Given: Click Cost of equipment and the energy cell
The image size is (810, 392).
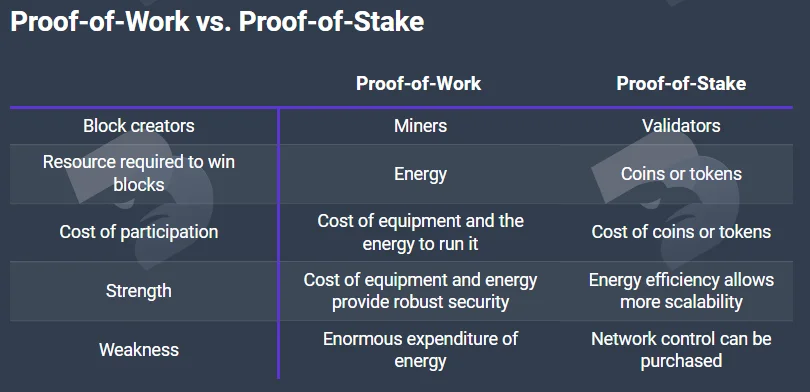Looking at the screenshot, I should (x=420, y=232).
